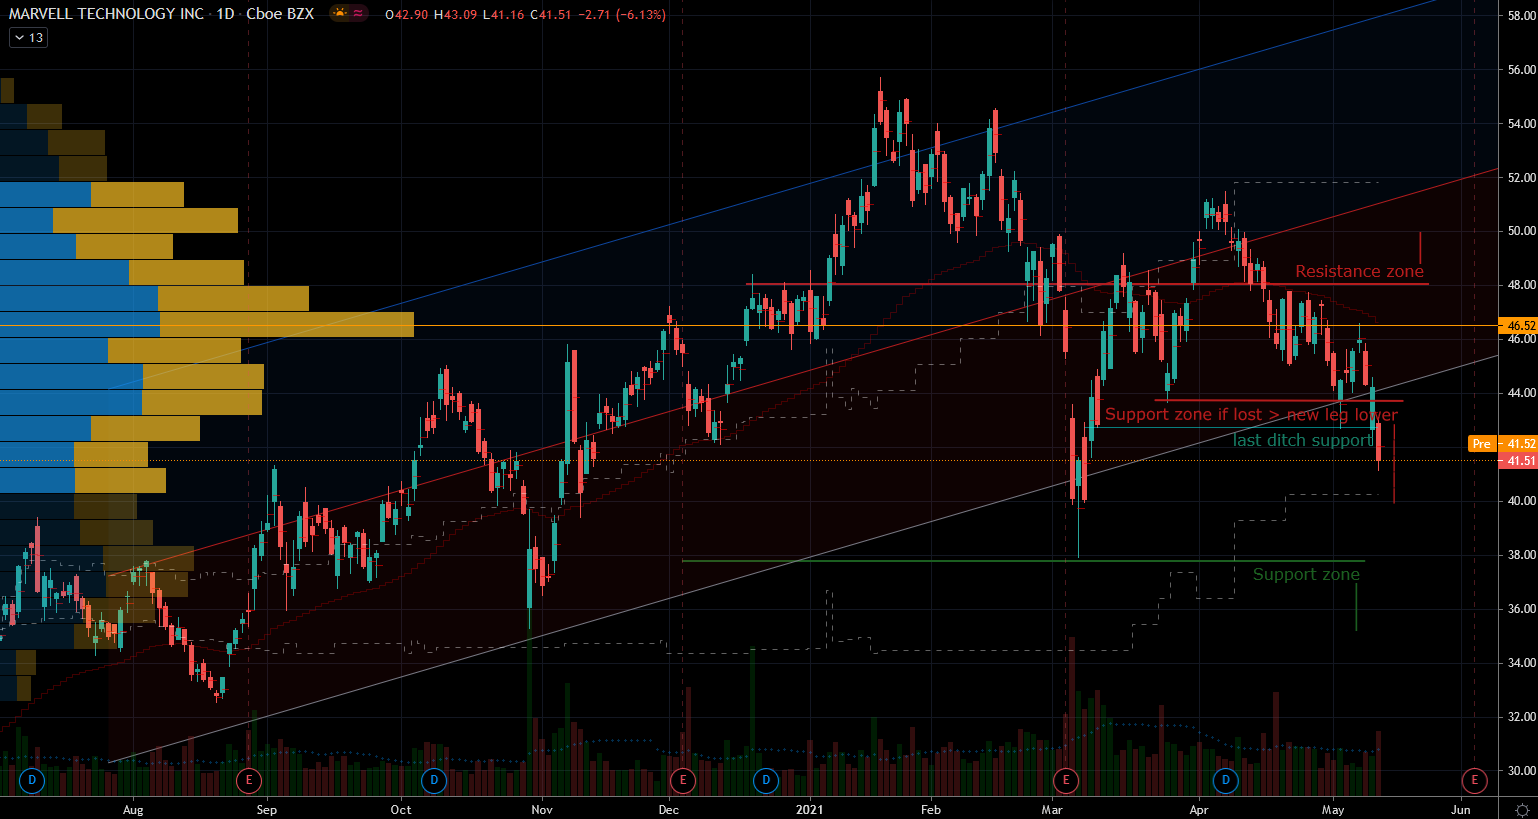The height and width of the screenshot is (819, 1538).
Task: Open the earnings marker after Jun
Action: (1474, 780)
